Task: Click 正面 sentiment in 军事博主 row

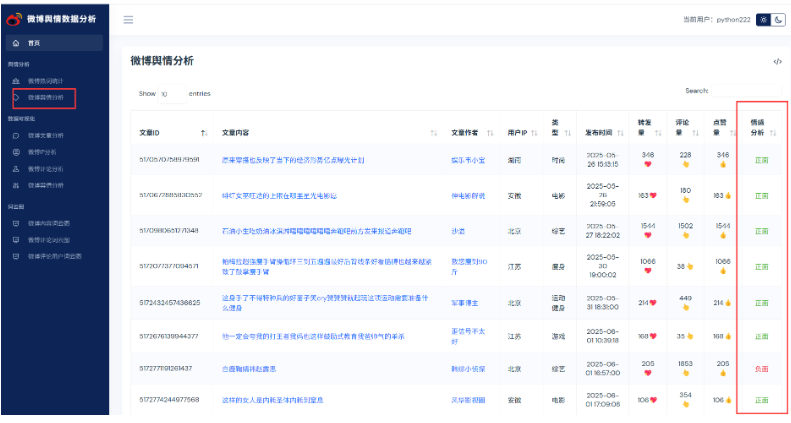Action: (761, 303)
